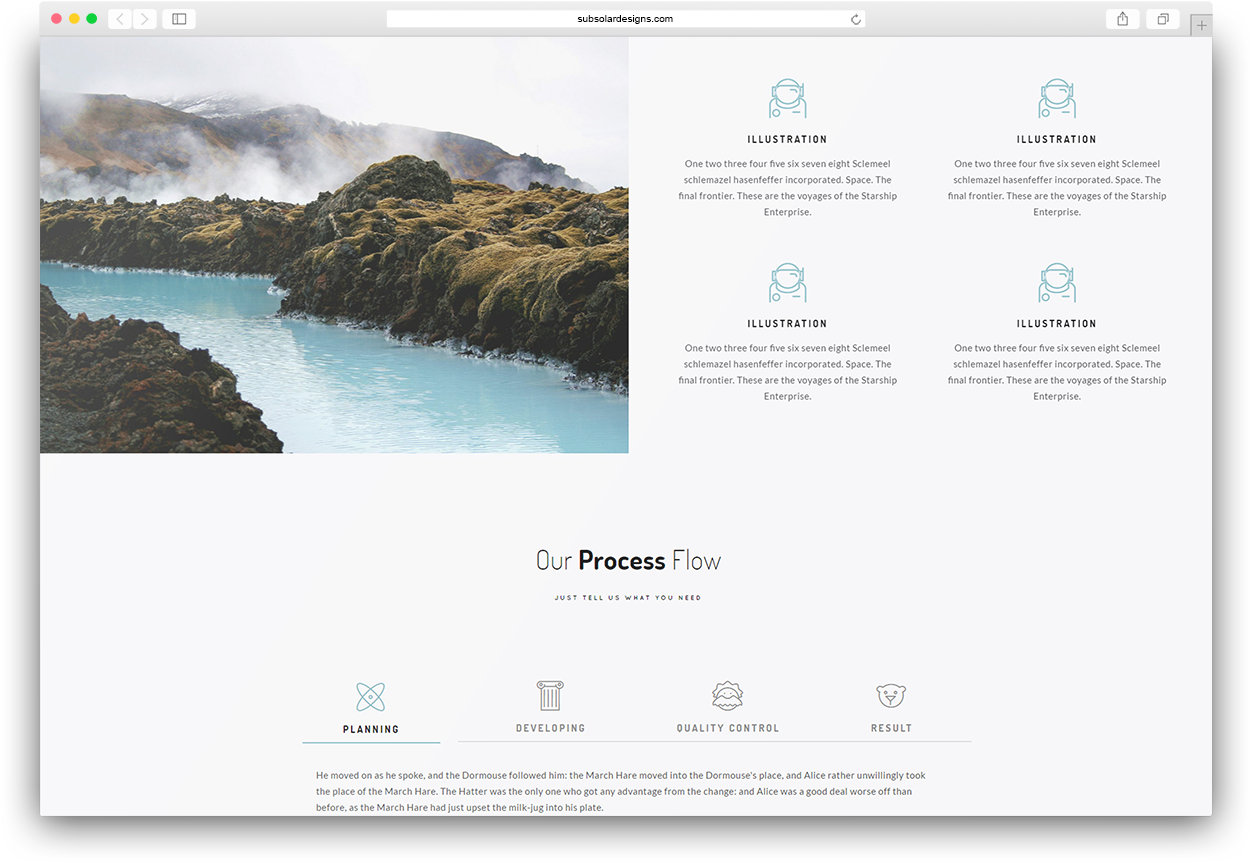This screenshot has width=1251, height=862.
Task: Switch to the Developing step
Action: coord(550,727)
